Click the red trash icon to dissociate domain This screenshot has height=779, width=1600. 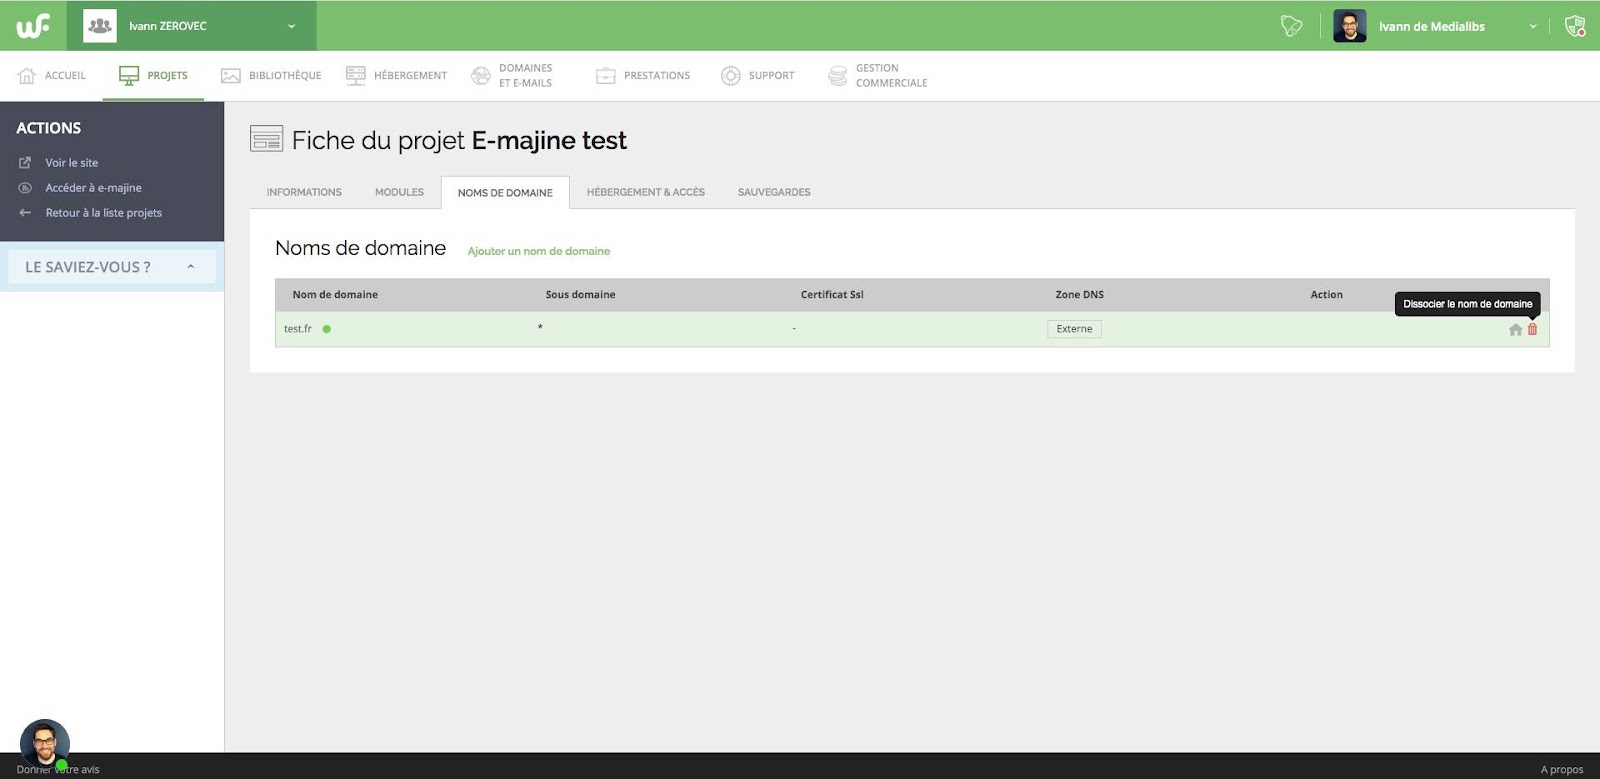[1532, 329]
